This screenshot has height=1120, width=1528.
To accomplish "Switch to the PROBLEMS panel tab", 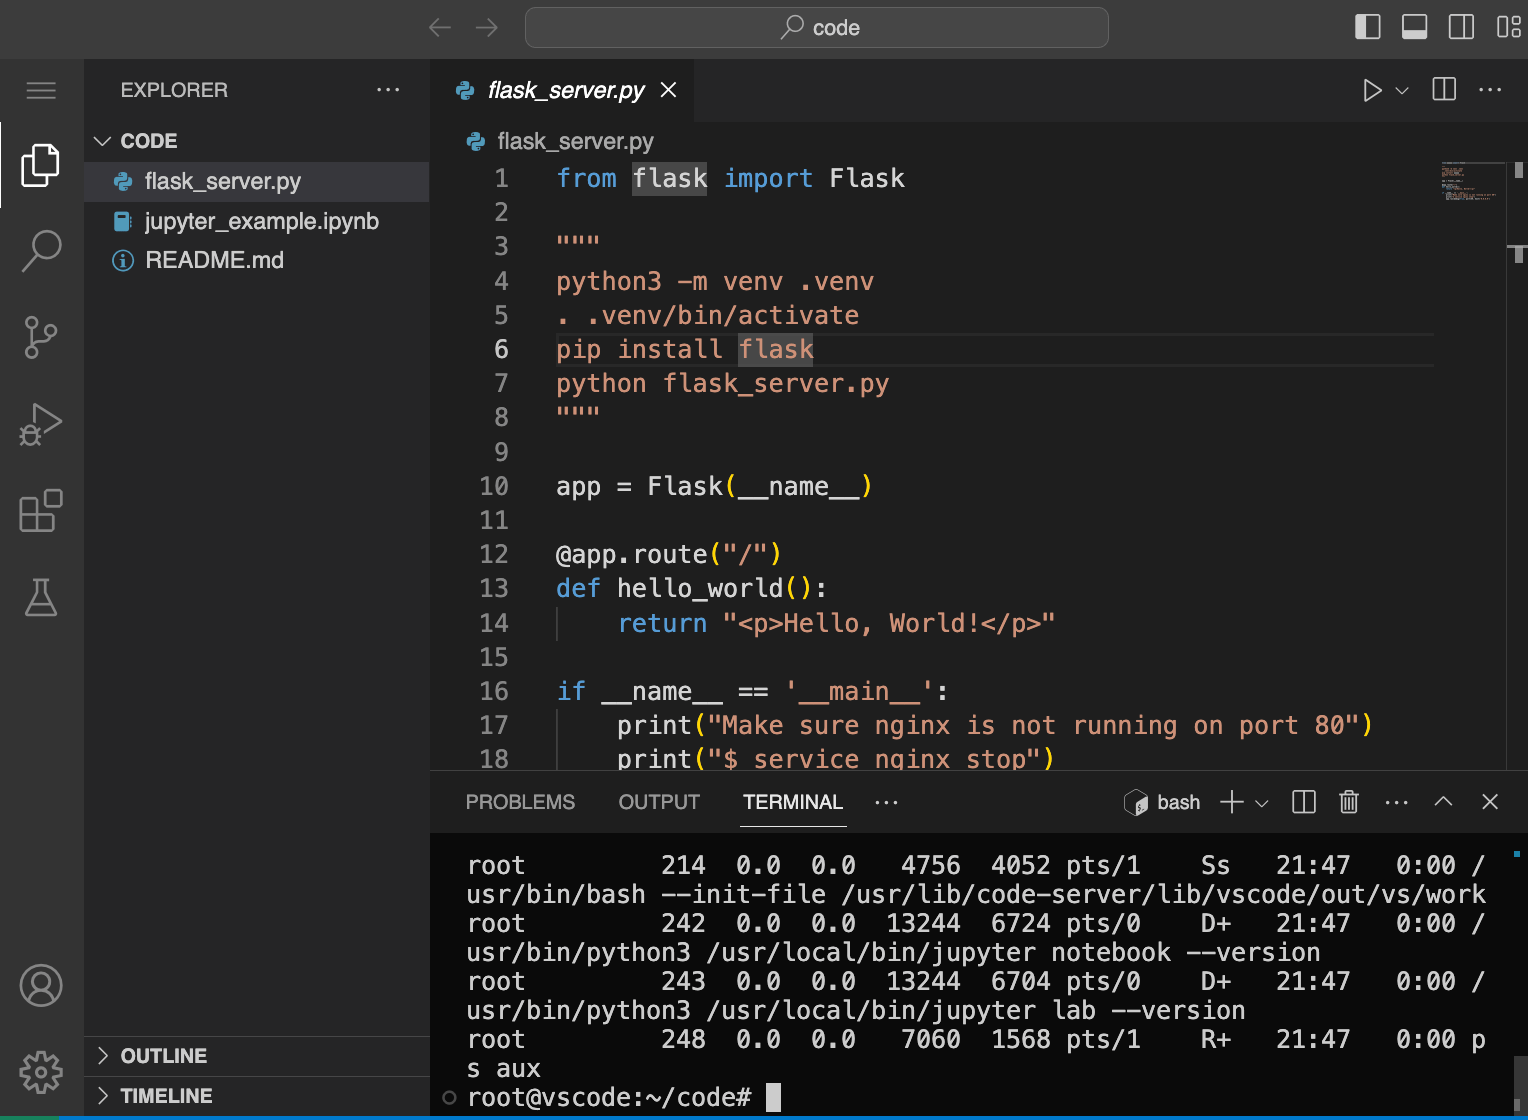I will click(520, 802).
